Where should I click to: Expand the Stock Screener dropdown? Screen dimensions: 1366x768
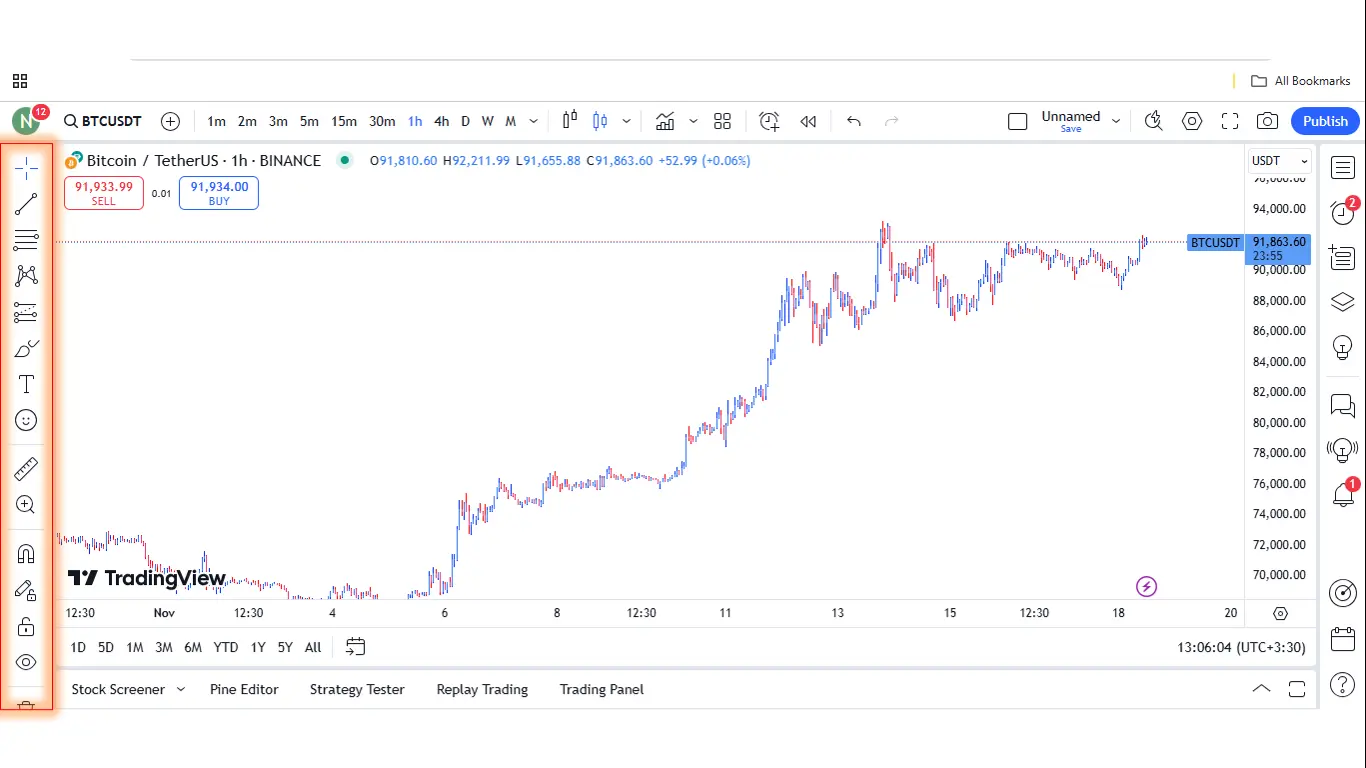coord(181,689)
